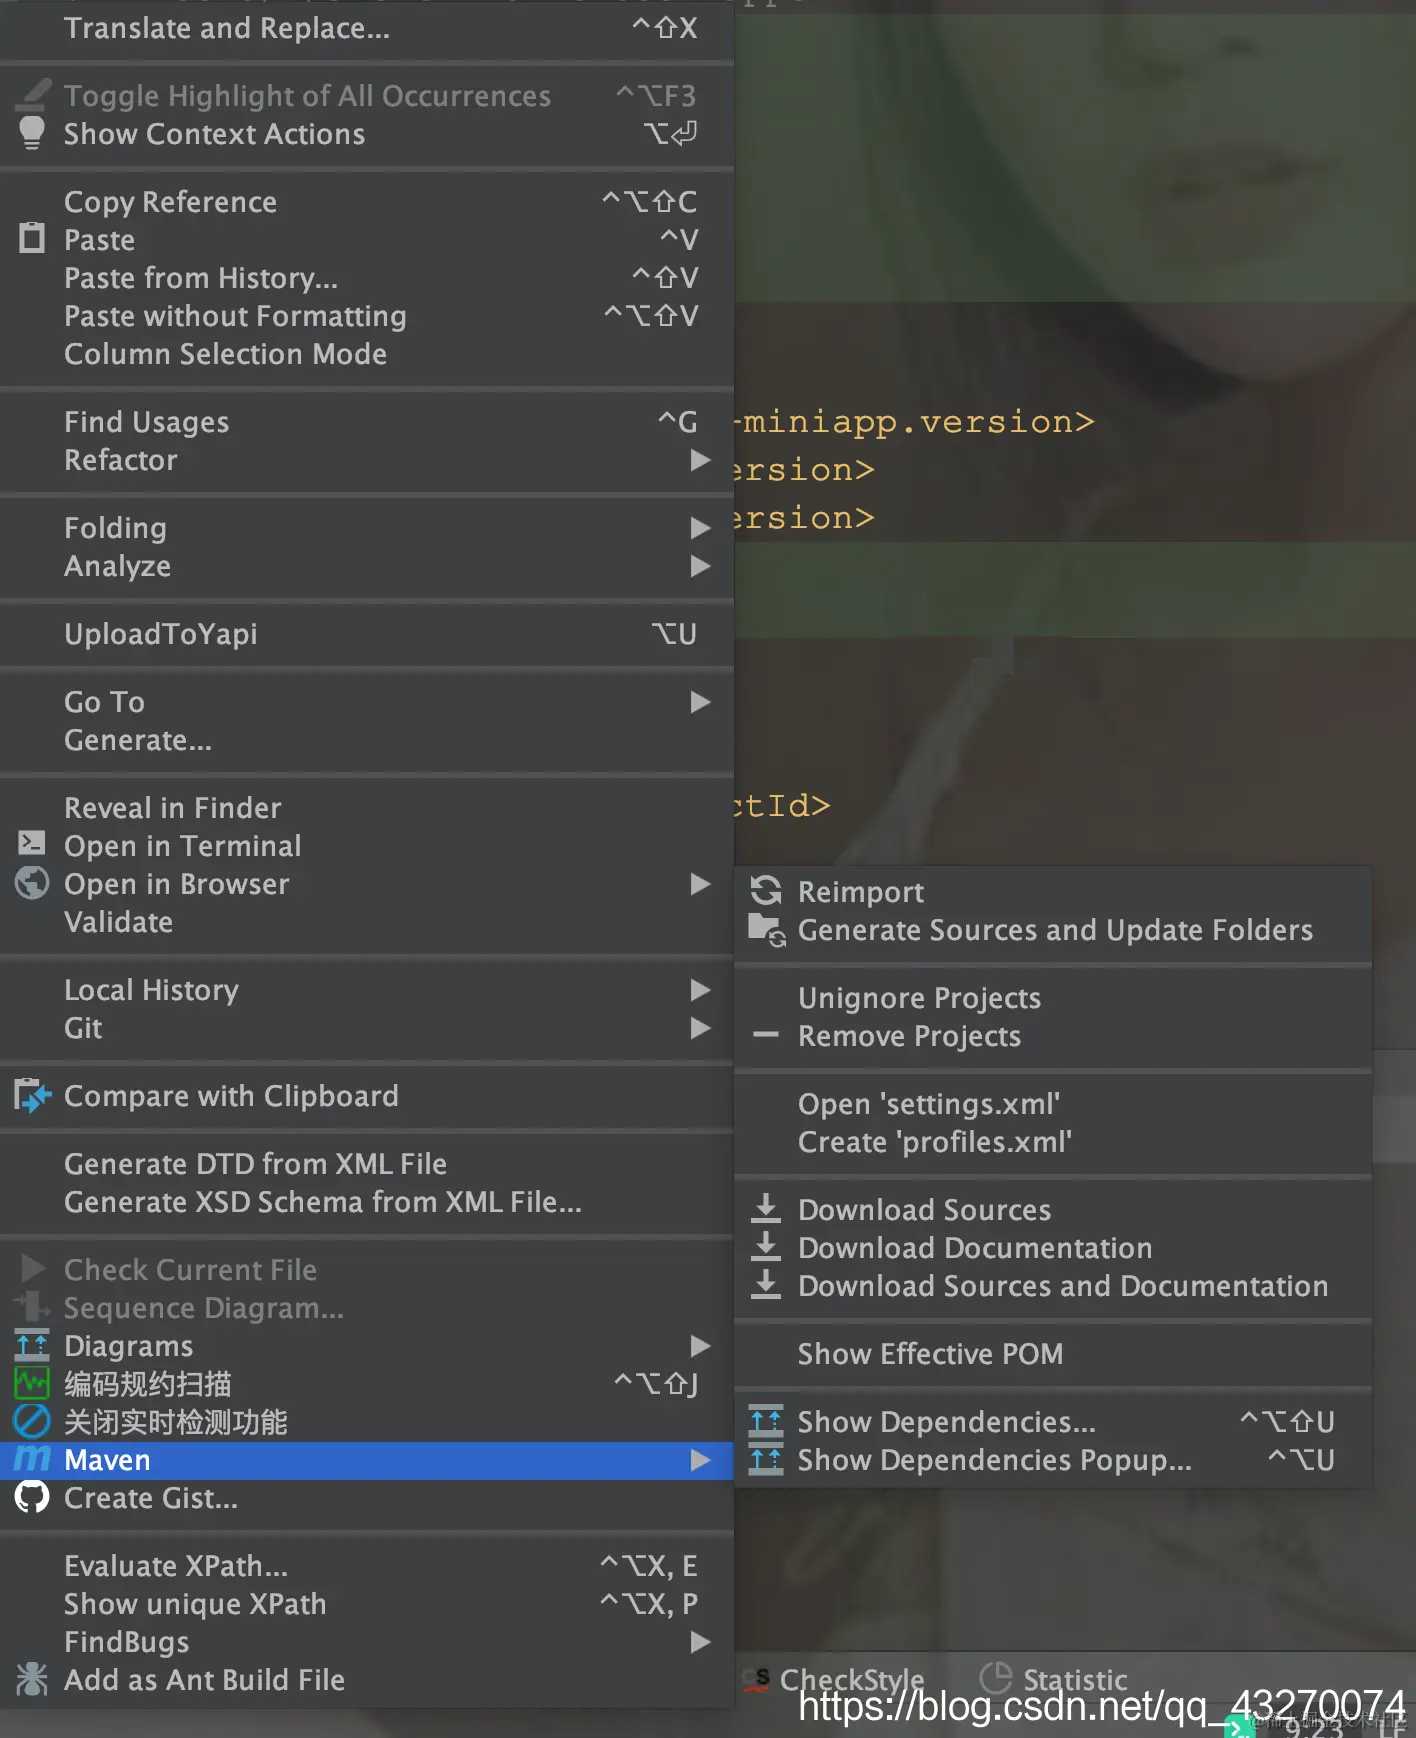Expand the Git submenu arrow
Viewport: 1416px width, 1738px height.
pyautogui.click(x=701, y=1028)
